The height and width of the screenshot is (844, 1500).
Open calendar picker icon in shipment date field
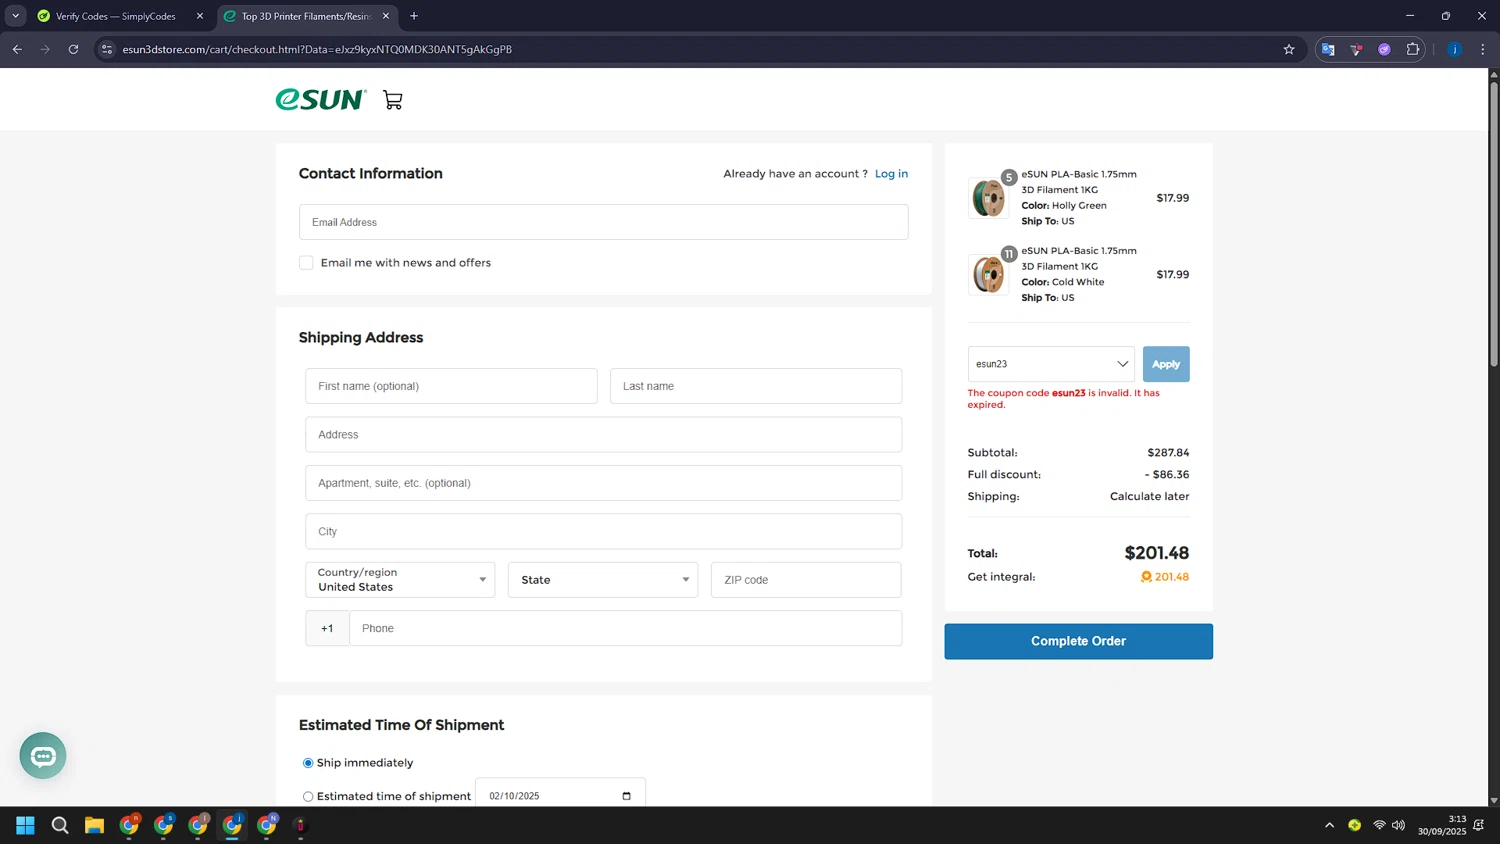pyautogui.click(x=627, y=796)
